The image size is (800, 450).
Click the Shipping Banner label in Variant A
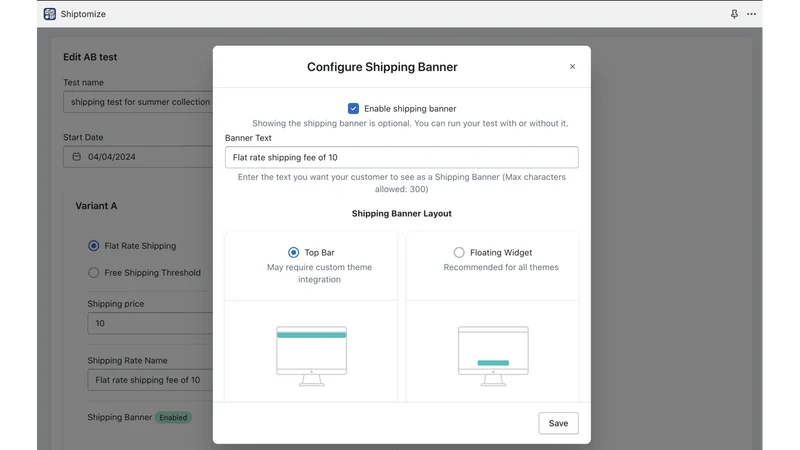coord(119,417)
